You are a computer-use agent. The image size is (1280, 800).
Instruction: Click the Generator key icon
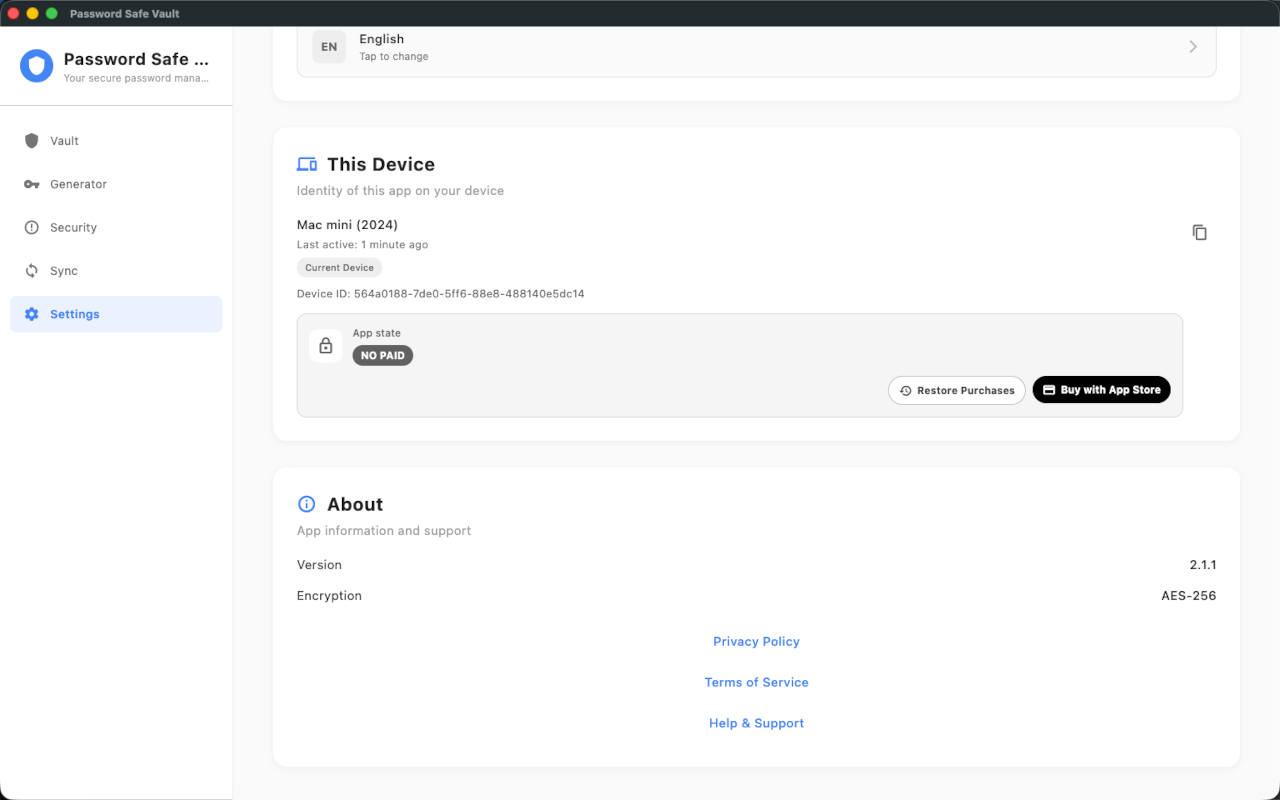(31, 184)
